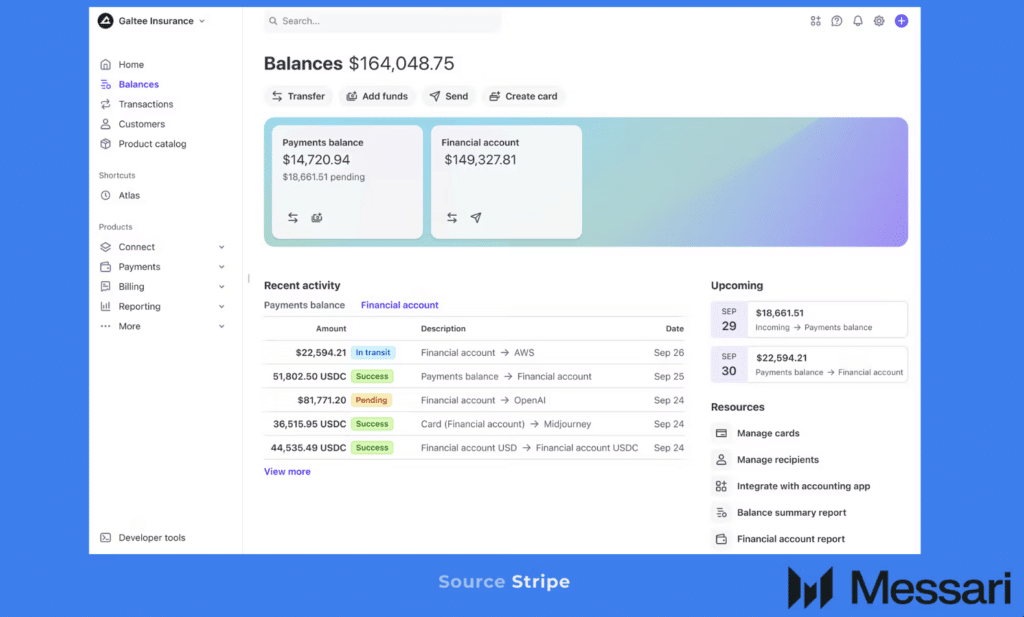Screen dimensions: 1024x617
Task: Click the $18,661.51 pending text
Action: click(x=324, y=177)
